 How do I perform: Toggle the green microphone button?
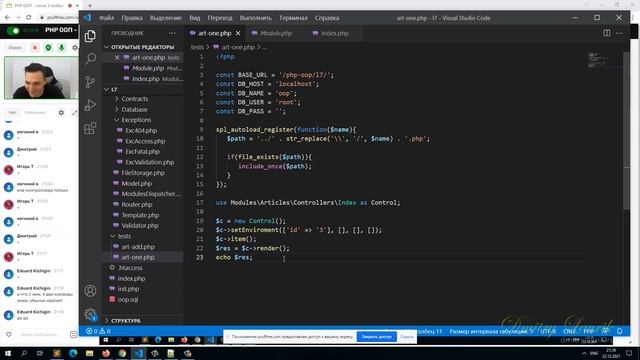pos(62,48)
